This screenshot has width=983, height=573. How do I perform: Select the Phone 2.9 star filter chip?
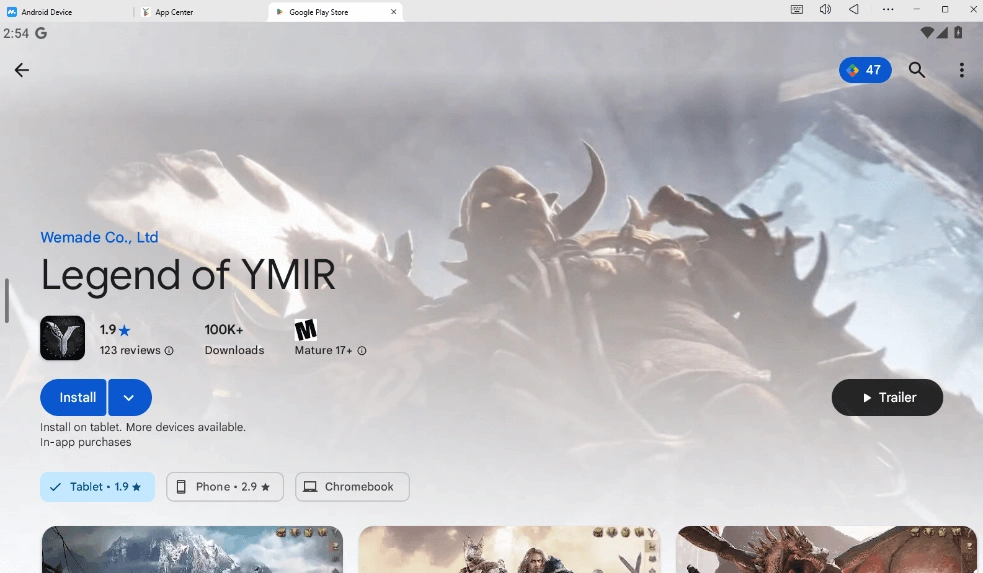click(225, 487)
